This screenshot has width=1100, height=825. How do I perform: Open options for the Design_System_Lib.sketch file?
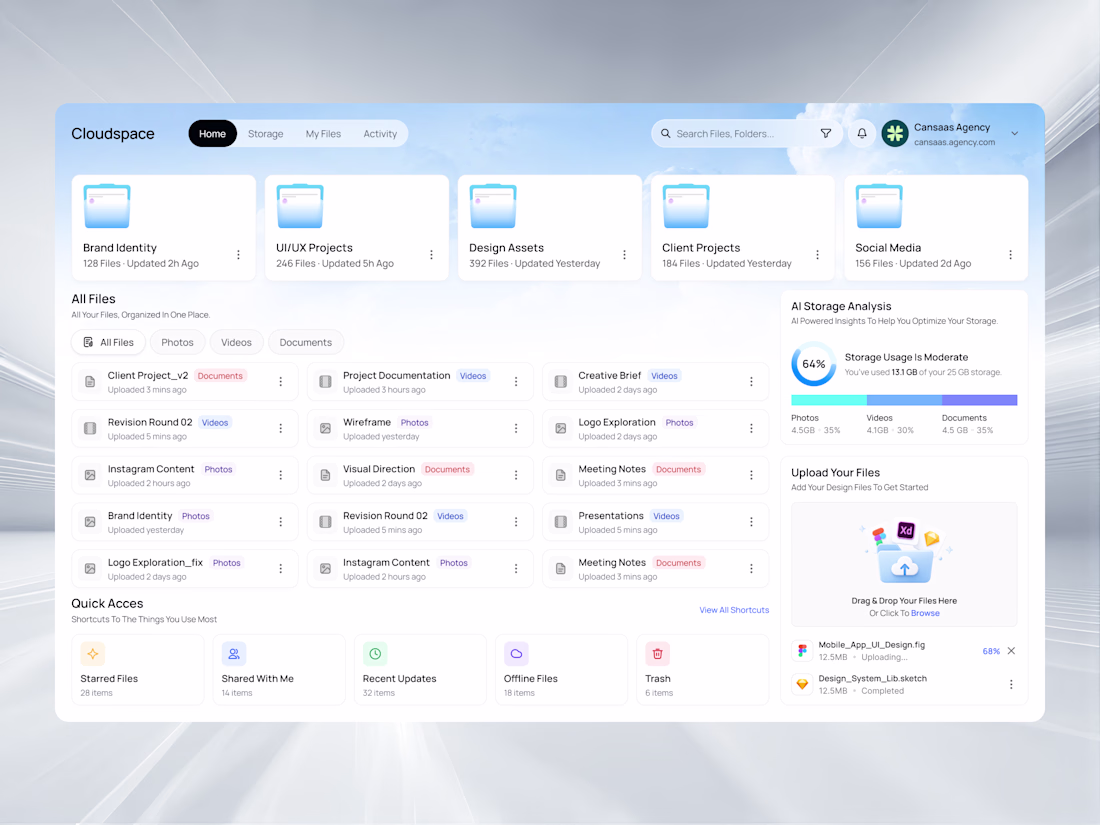pyautogui.click(x=1011, y=684)
